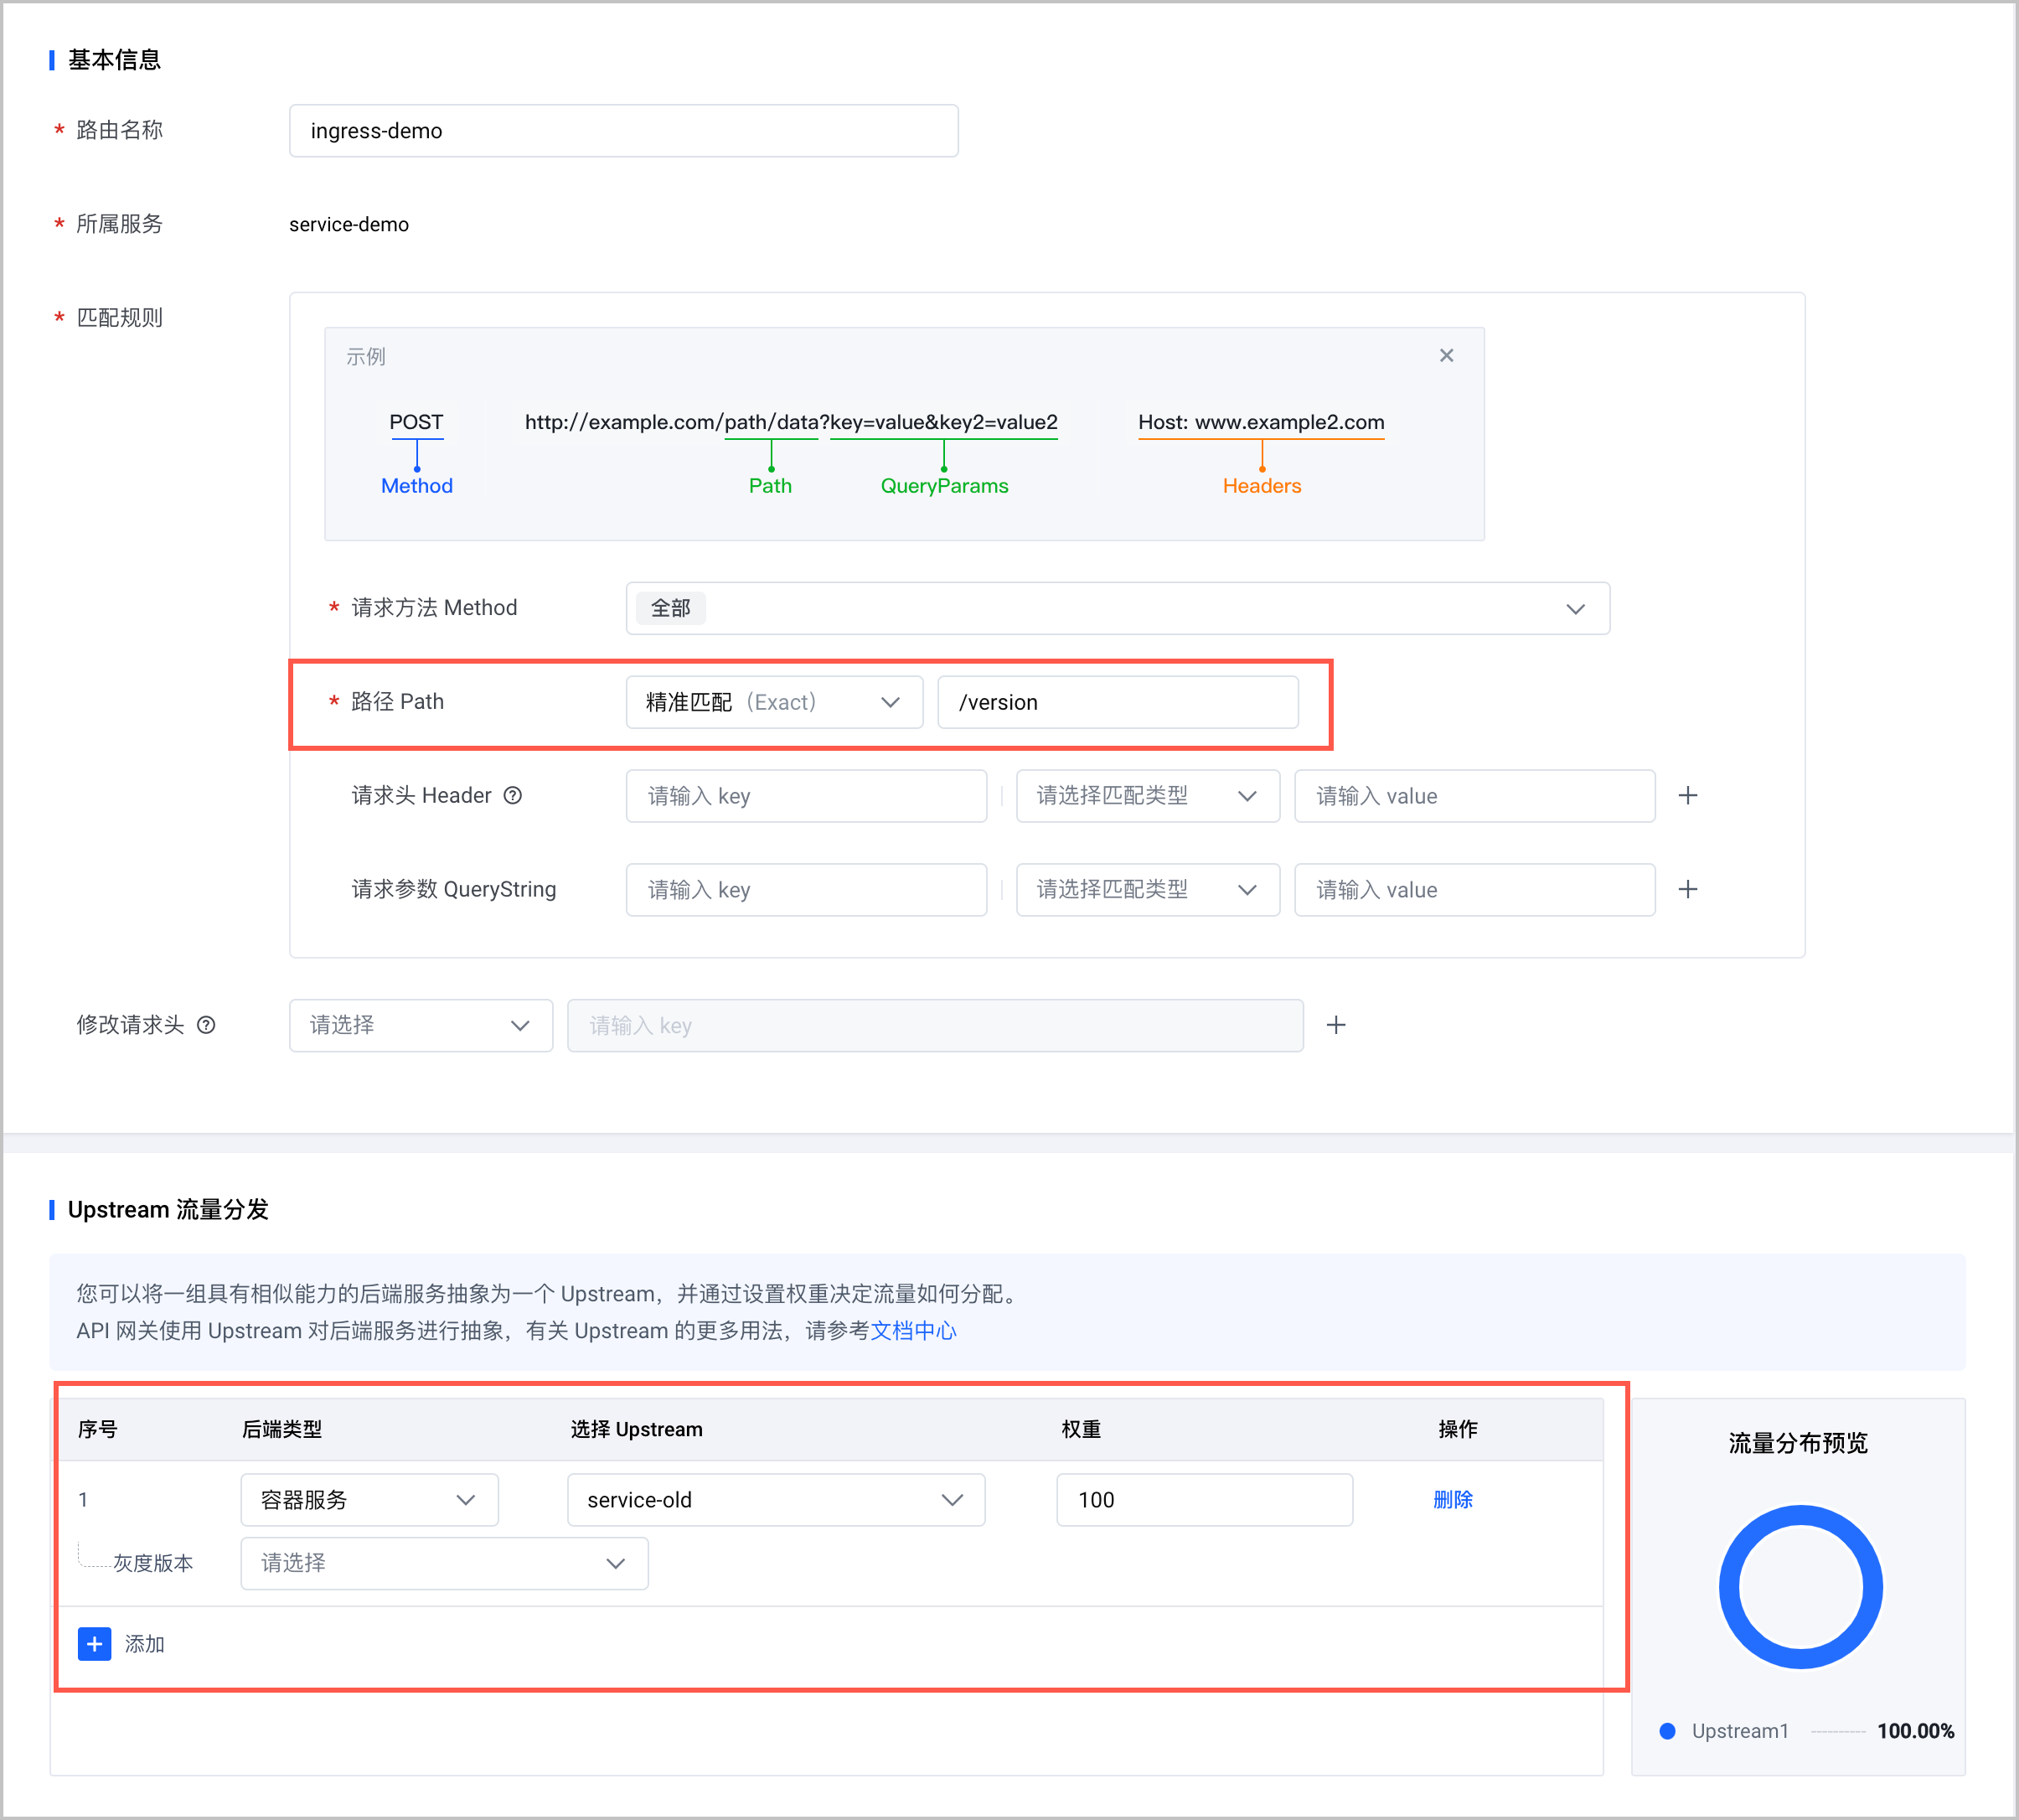Click the 匹配规则 label
The width and height of the screenshot is (2019, 1820).
(119, 318)
